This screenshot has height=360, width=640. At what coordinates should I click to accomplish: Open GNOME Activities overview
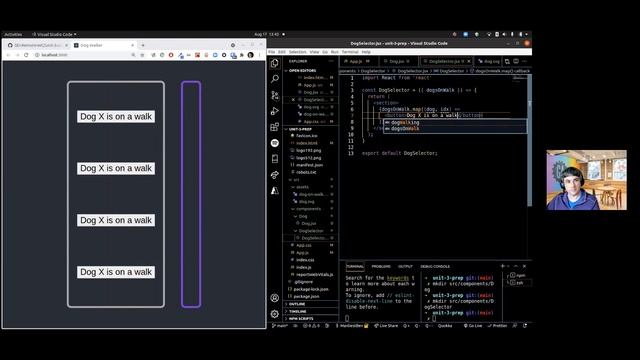13,34
